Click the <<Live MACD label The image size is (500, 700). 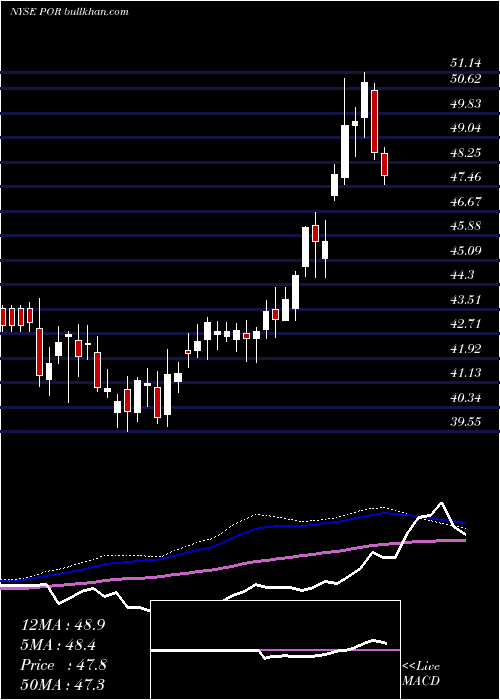421,673
